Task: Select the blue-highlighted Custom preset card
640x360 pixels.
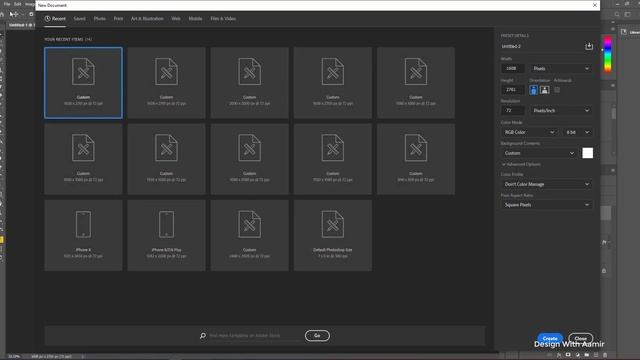Action: point(83,83)
